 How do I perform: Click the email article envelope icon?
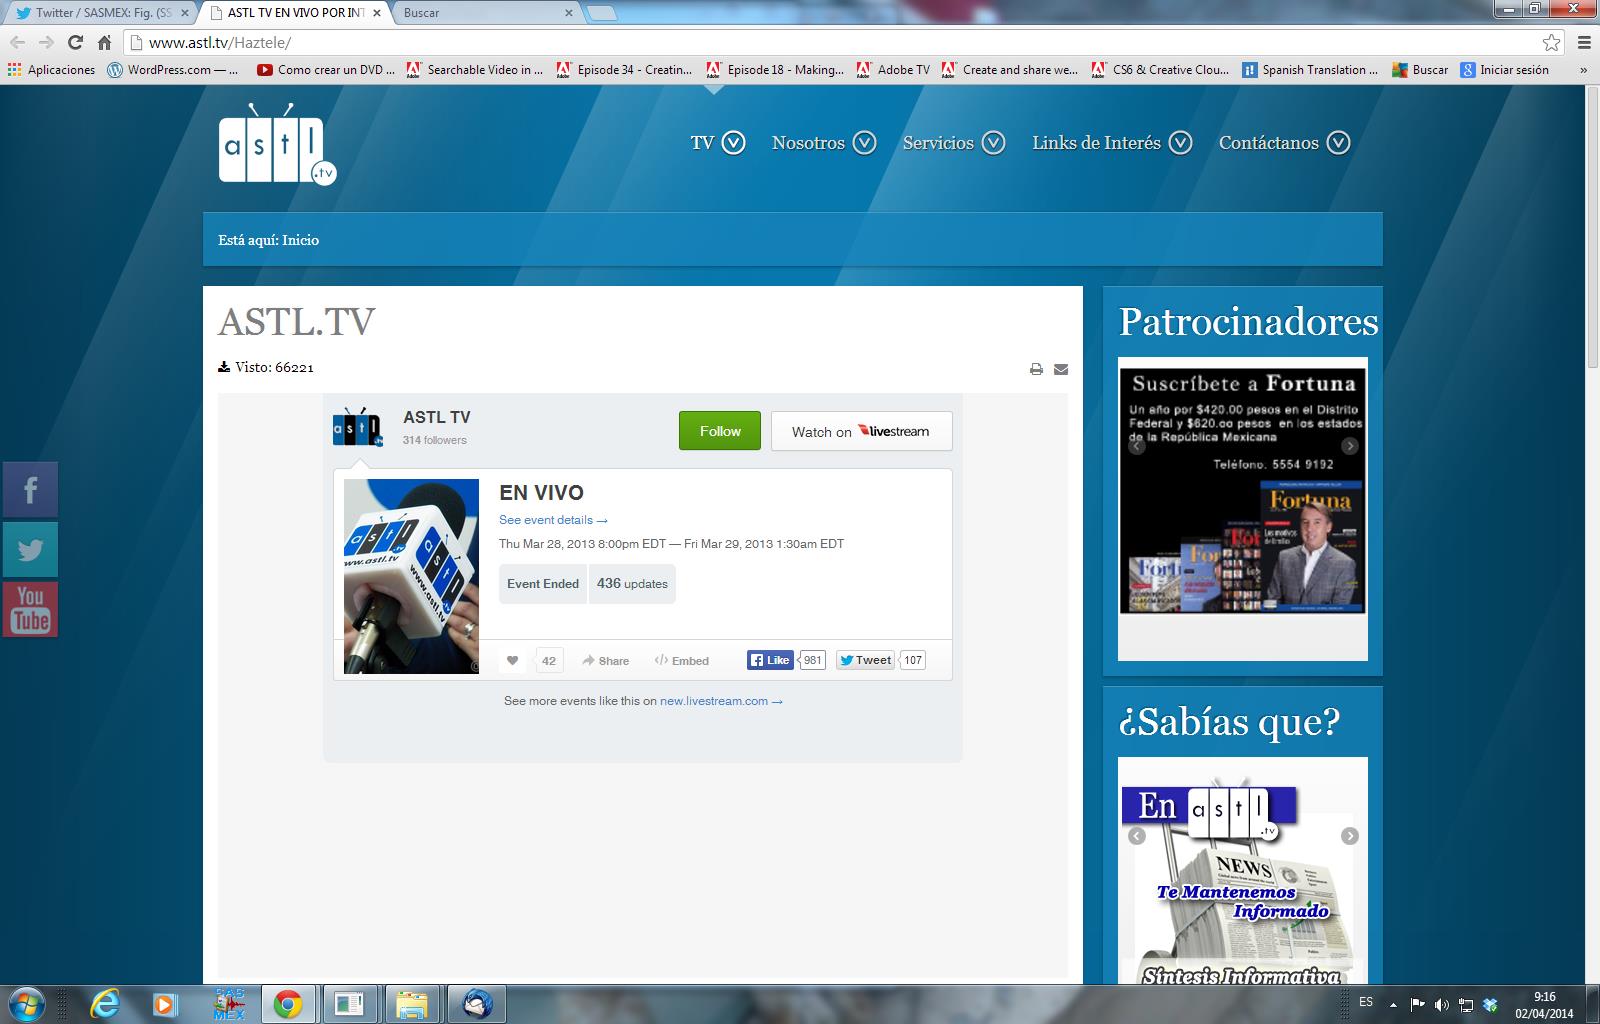point(1061,369)
